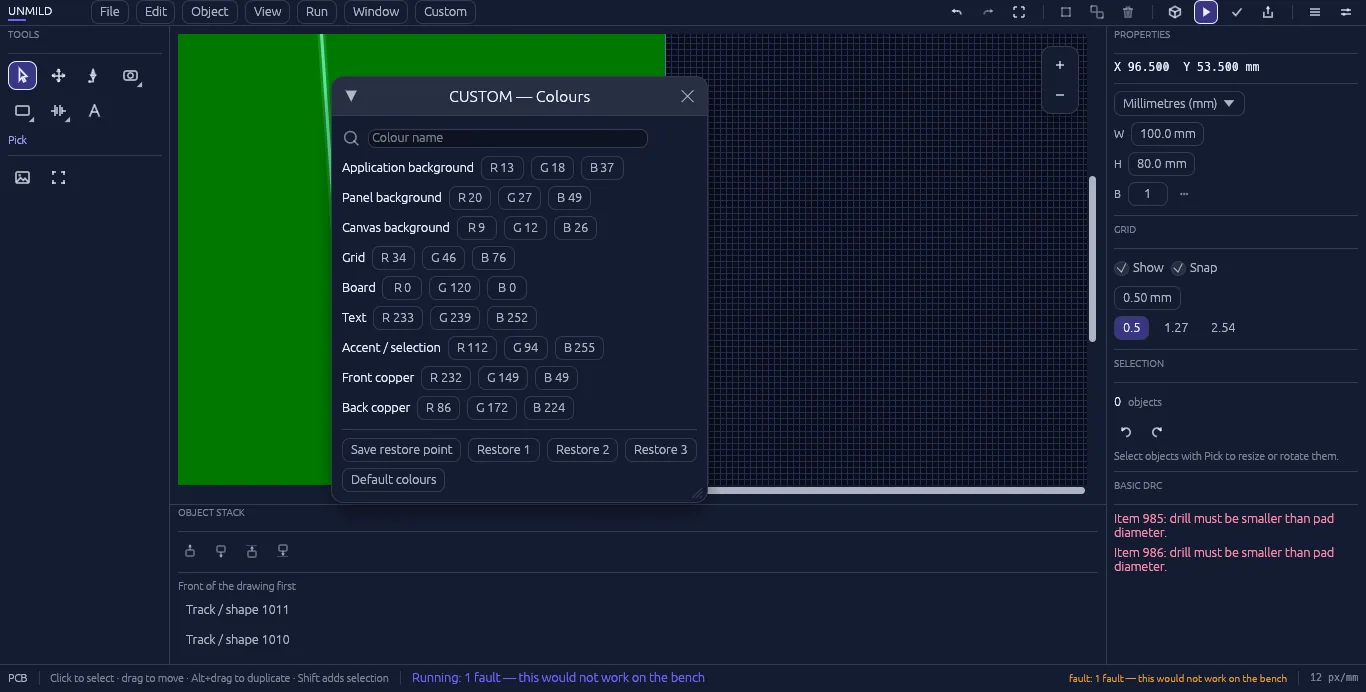Open the Custom menu

tap(445, 12)
